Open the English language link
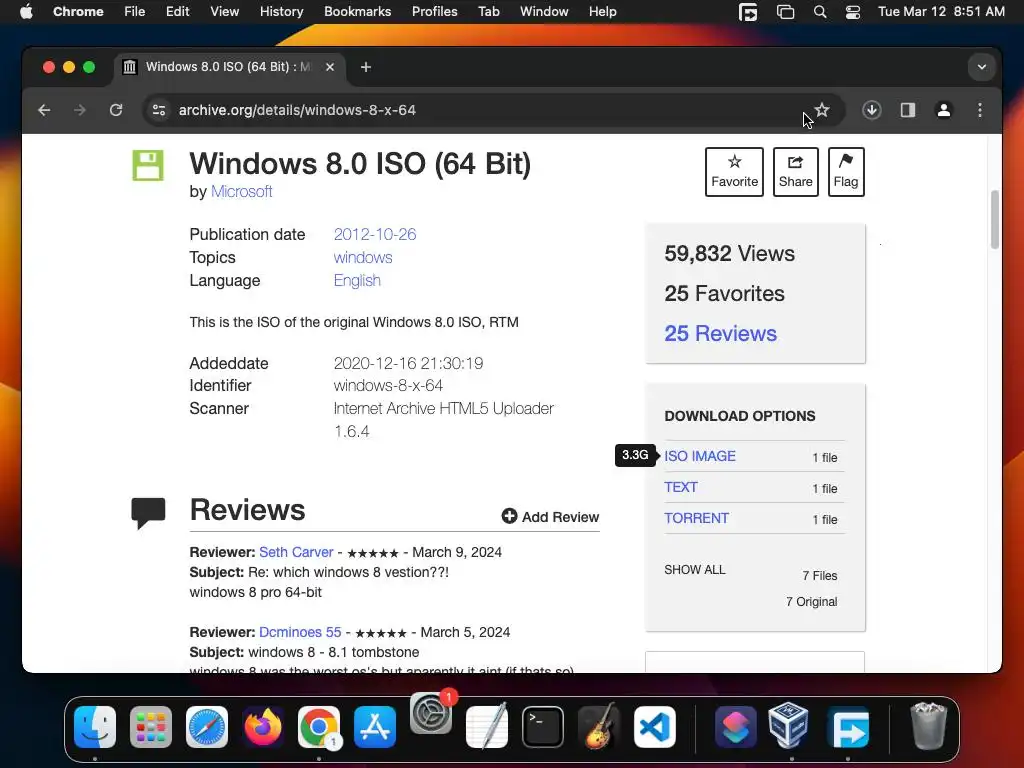The image size is (1024, 768). 357,280
